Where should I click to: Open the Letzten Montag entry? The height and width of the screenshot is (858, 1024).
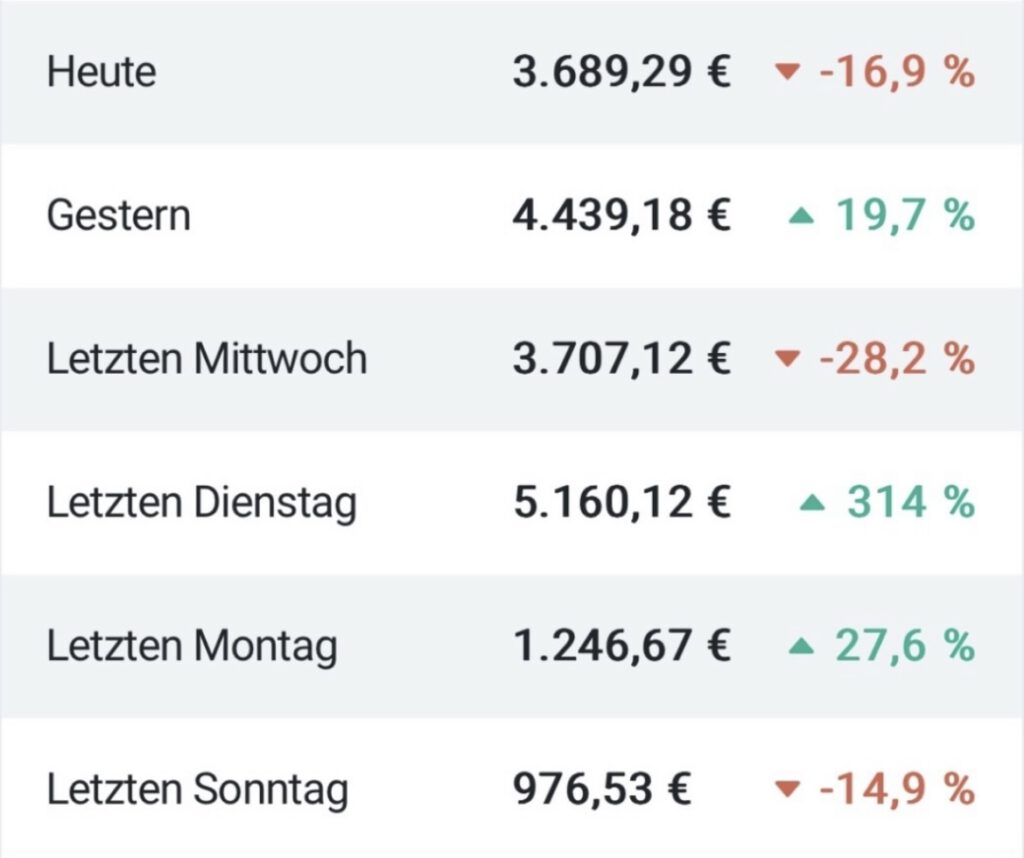[512, 646]
